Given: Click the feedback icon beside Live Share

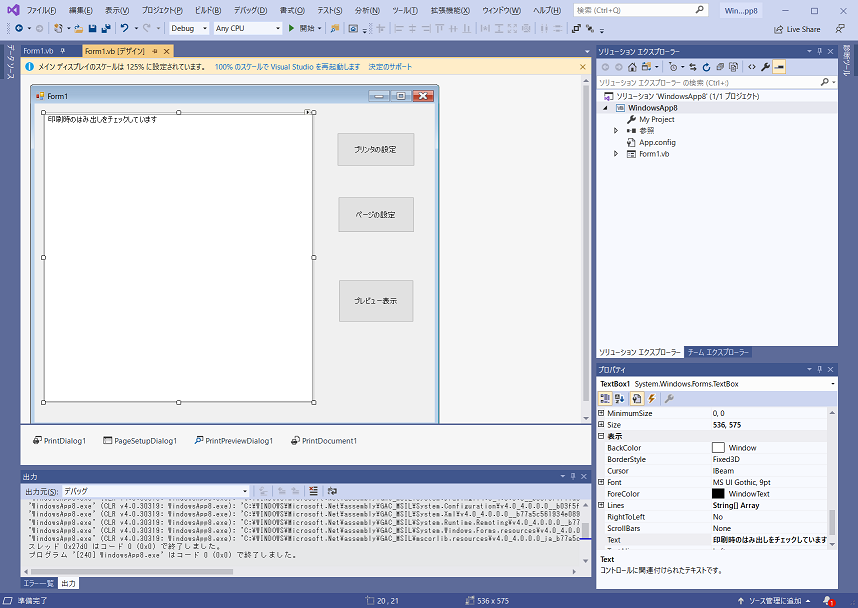Looking at the screenshot, I should pos(840,28).
